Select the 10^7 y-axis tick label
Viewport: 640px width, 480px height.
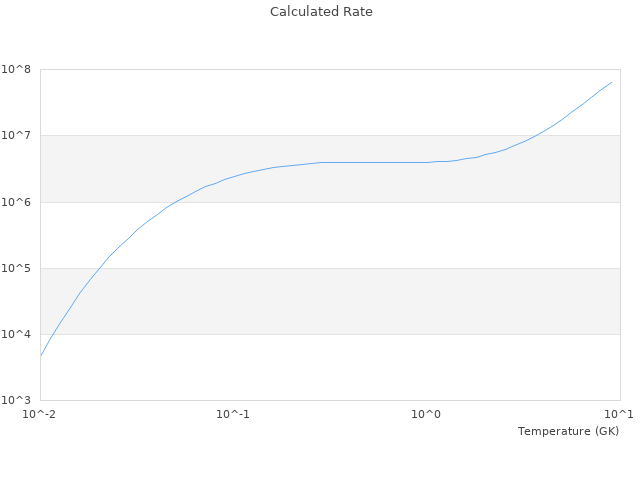pyautogui.click(x=16, y=135)
